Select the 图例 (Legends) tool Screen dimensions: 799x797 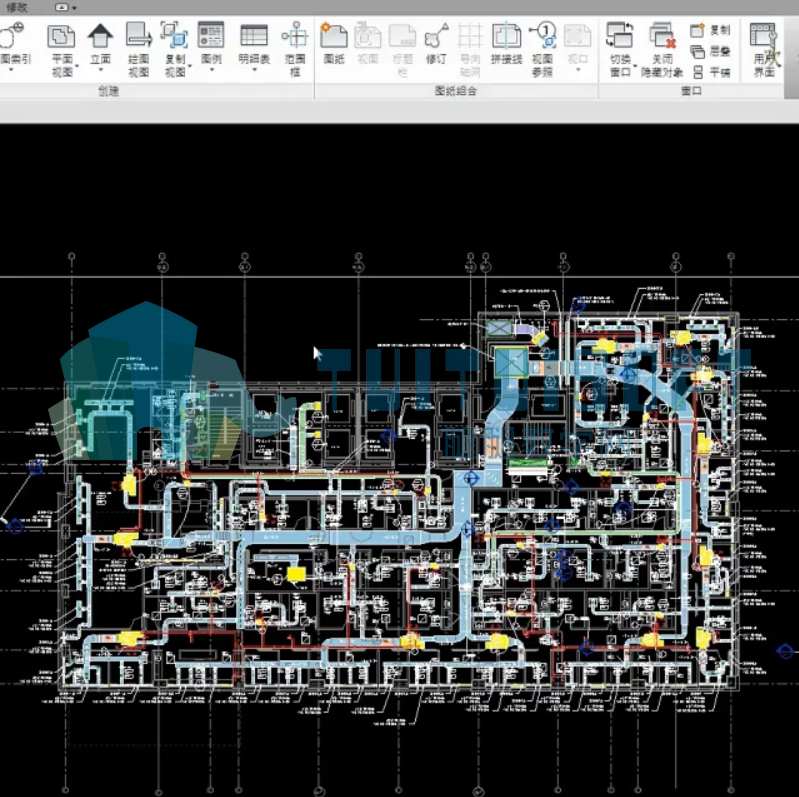point(211,44)
